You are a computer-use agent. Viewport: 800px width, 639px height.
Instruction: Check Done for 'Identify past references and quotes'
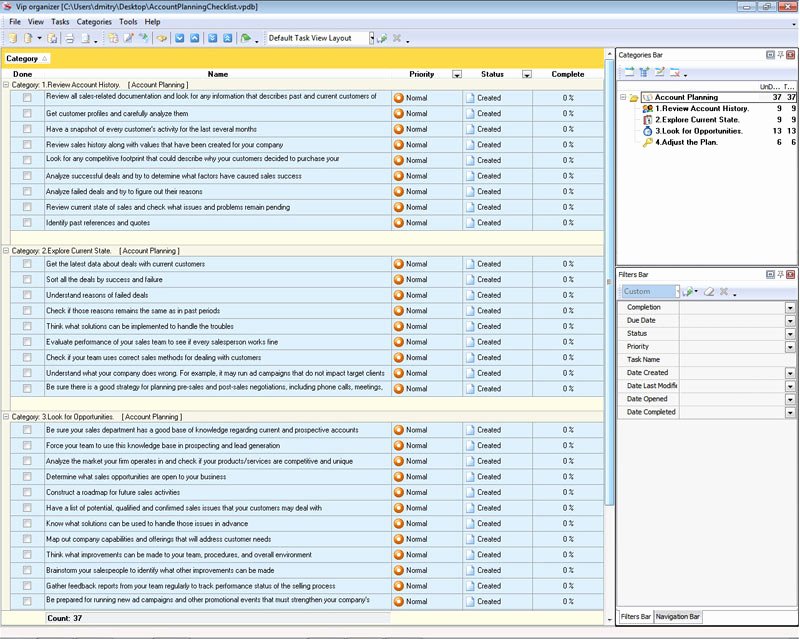click(x=27, y=223)
